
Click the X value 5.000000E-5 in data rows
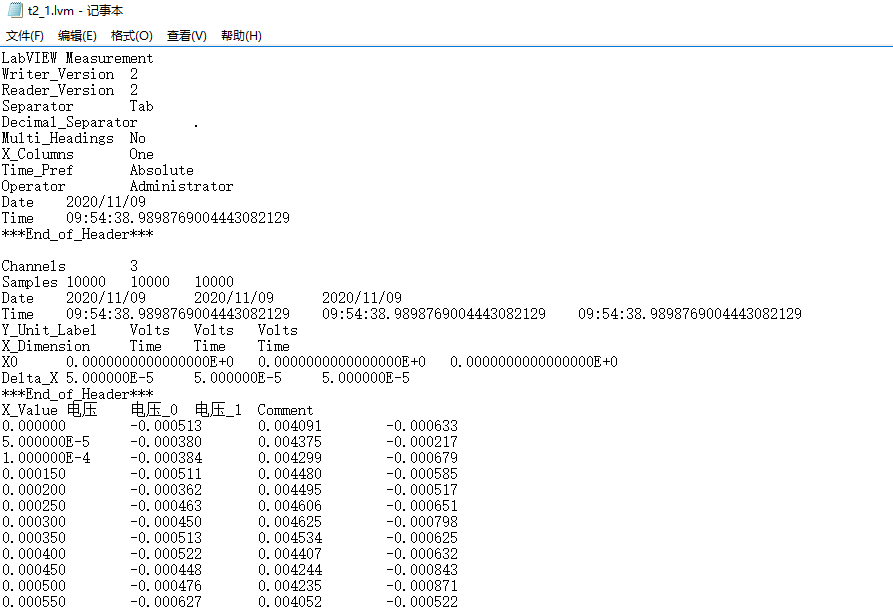point(46,442)
